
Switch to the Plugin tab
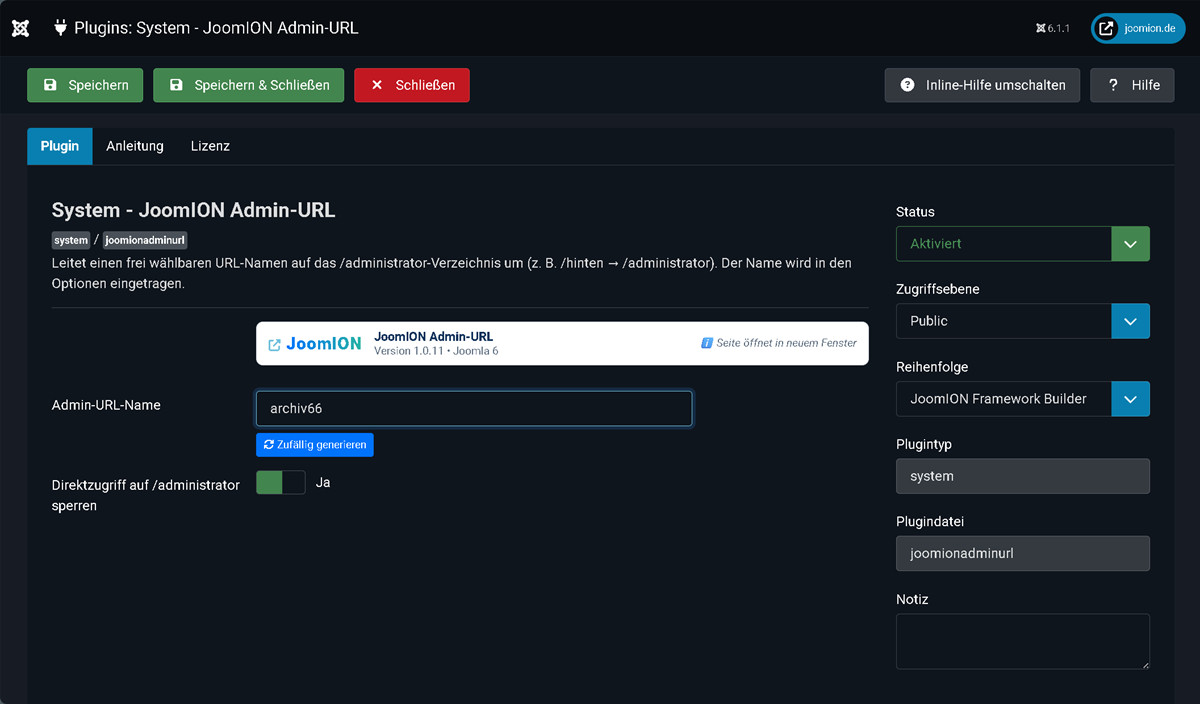[60, 146]
